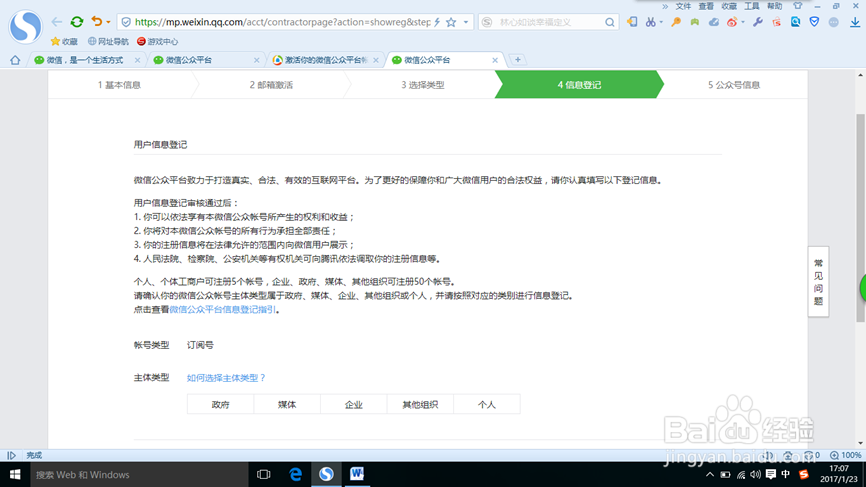Select 媒体 as the entity type
The width and height of the screenshot is (866, 487).
[287, 404]
